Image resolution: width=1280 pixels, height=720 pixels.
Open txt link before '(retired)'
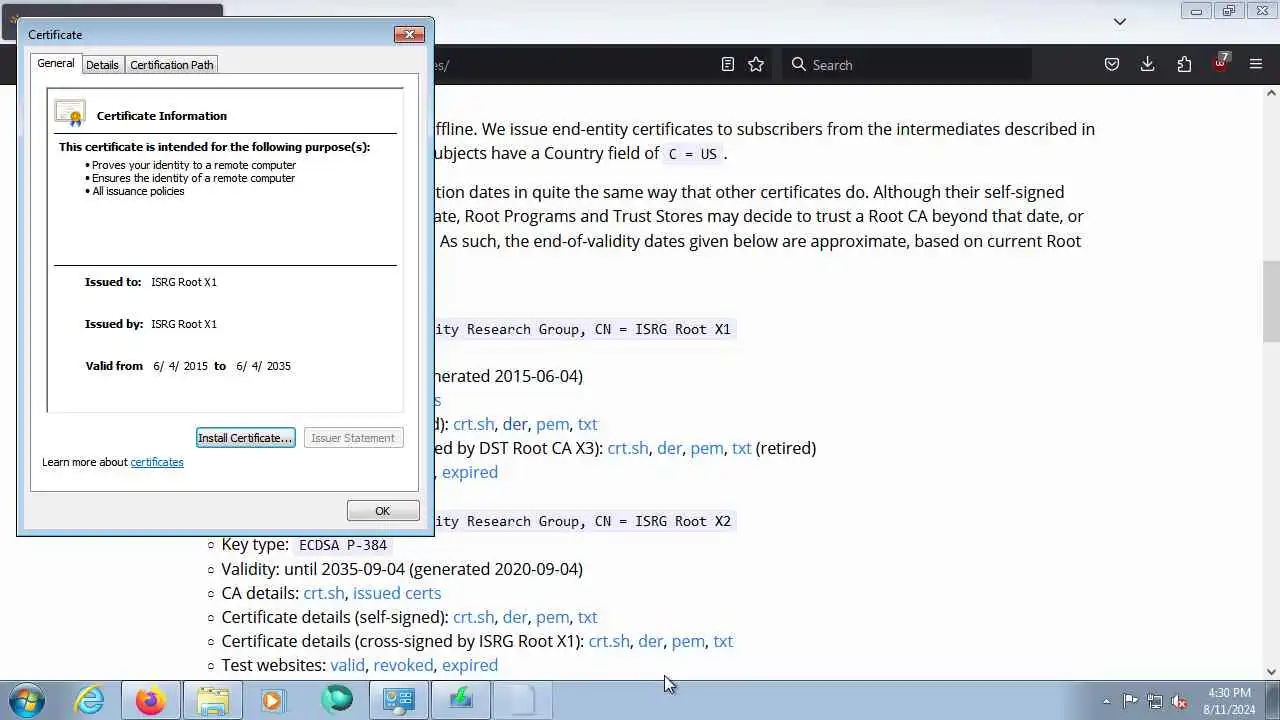[741, 448]
